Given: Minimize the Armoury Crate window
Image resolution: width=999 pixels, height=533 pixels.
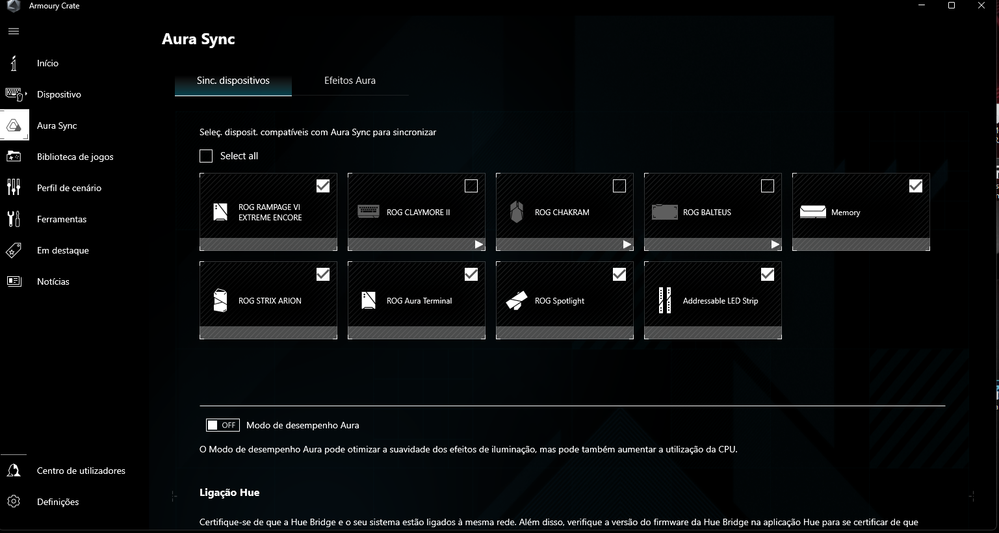Looking at the screenshot, I should 922,5.
